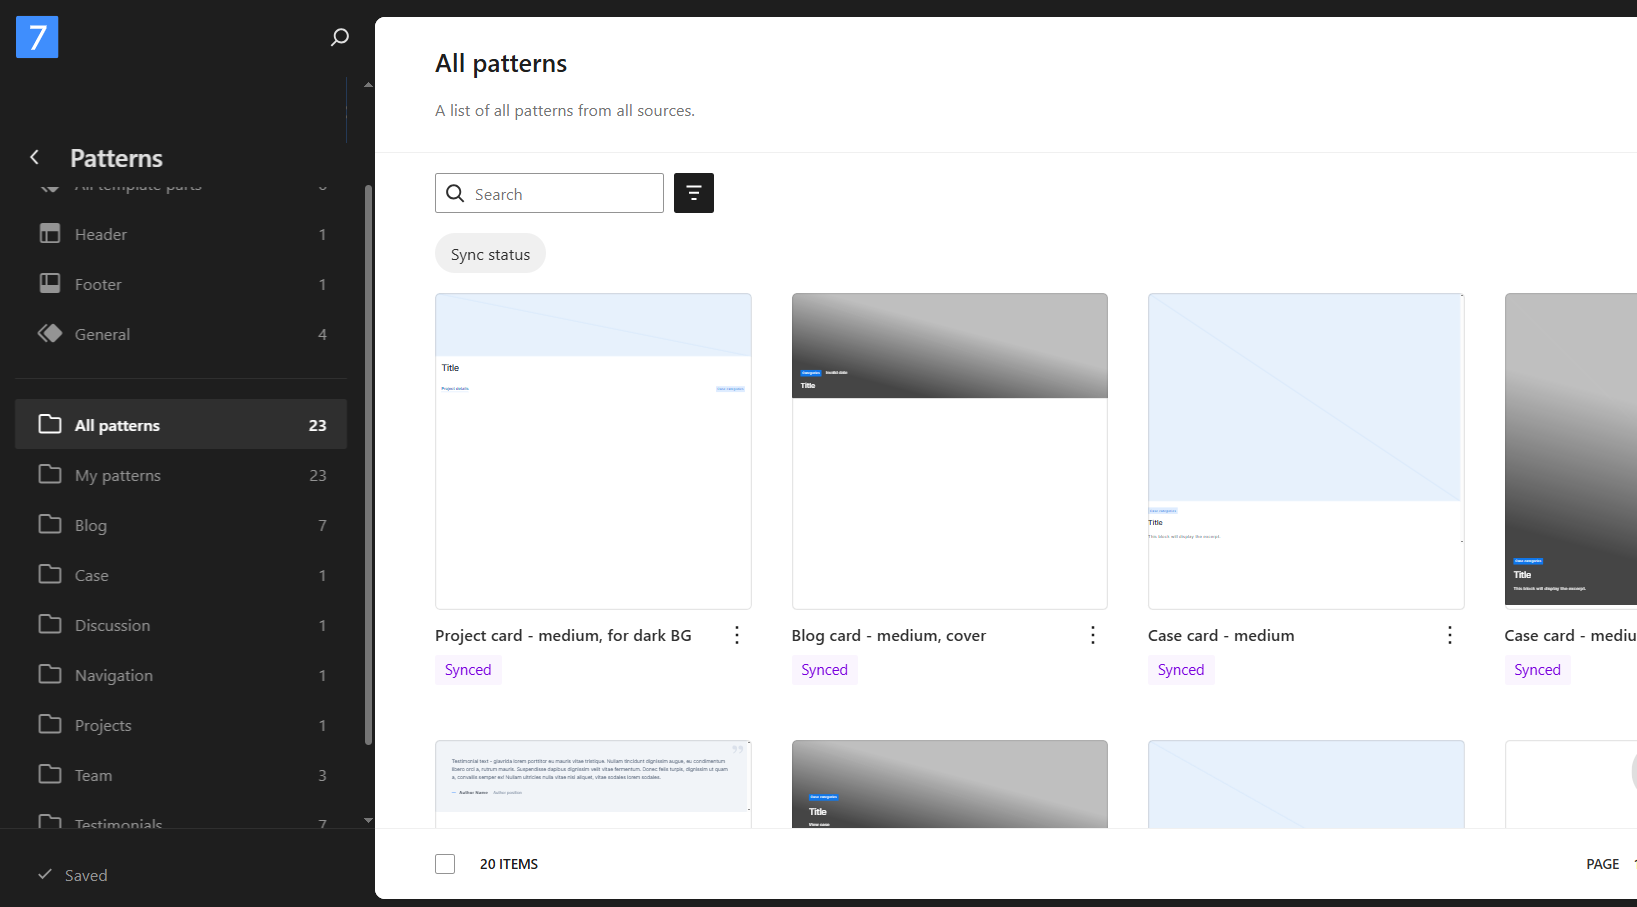Screen dimensions: 1637x907
Task: Open the Footer template parts
Action: pos(180,284)
